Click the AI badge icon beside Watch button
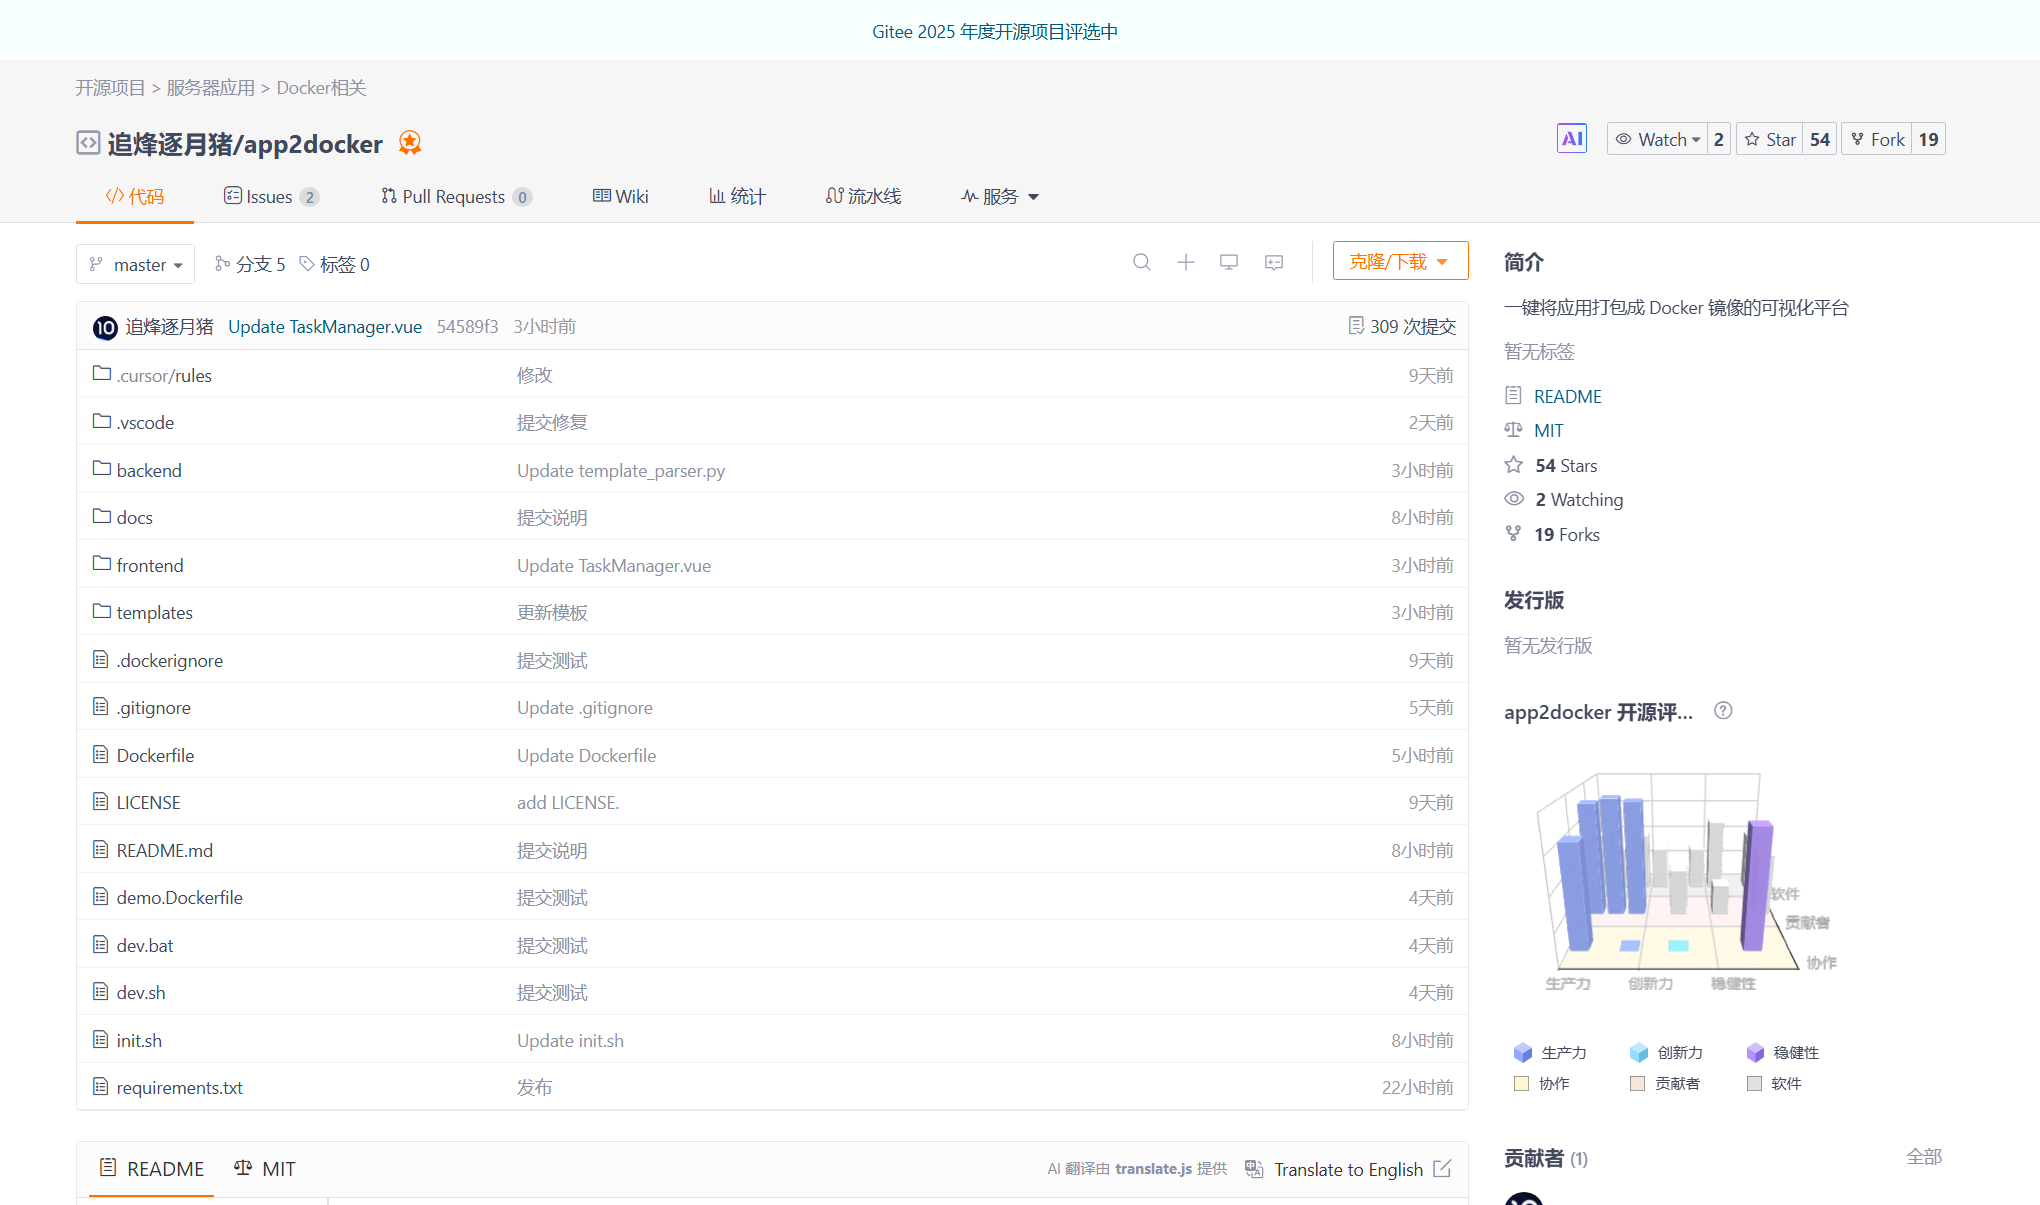2040x1205 pixels. point(1571,138)
